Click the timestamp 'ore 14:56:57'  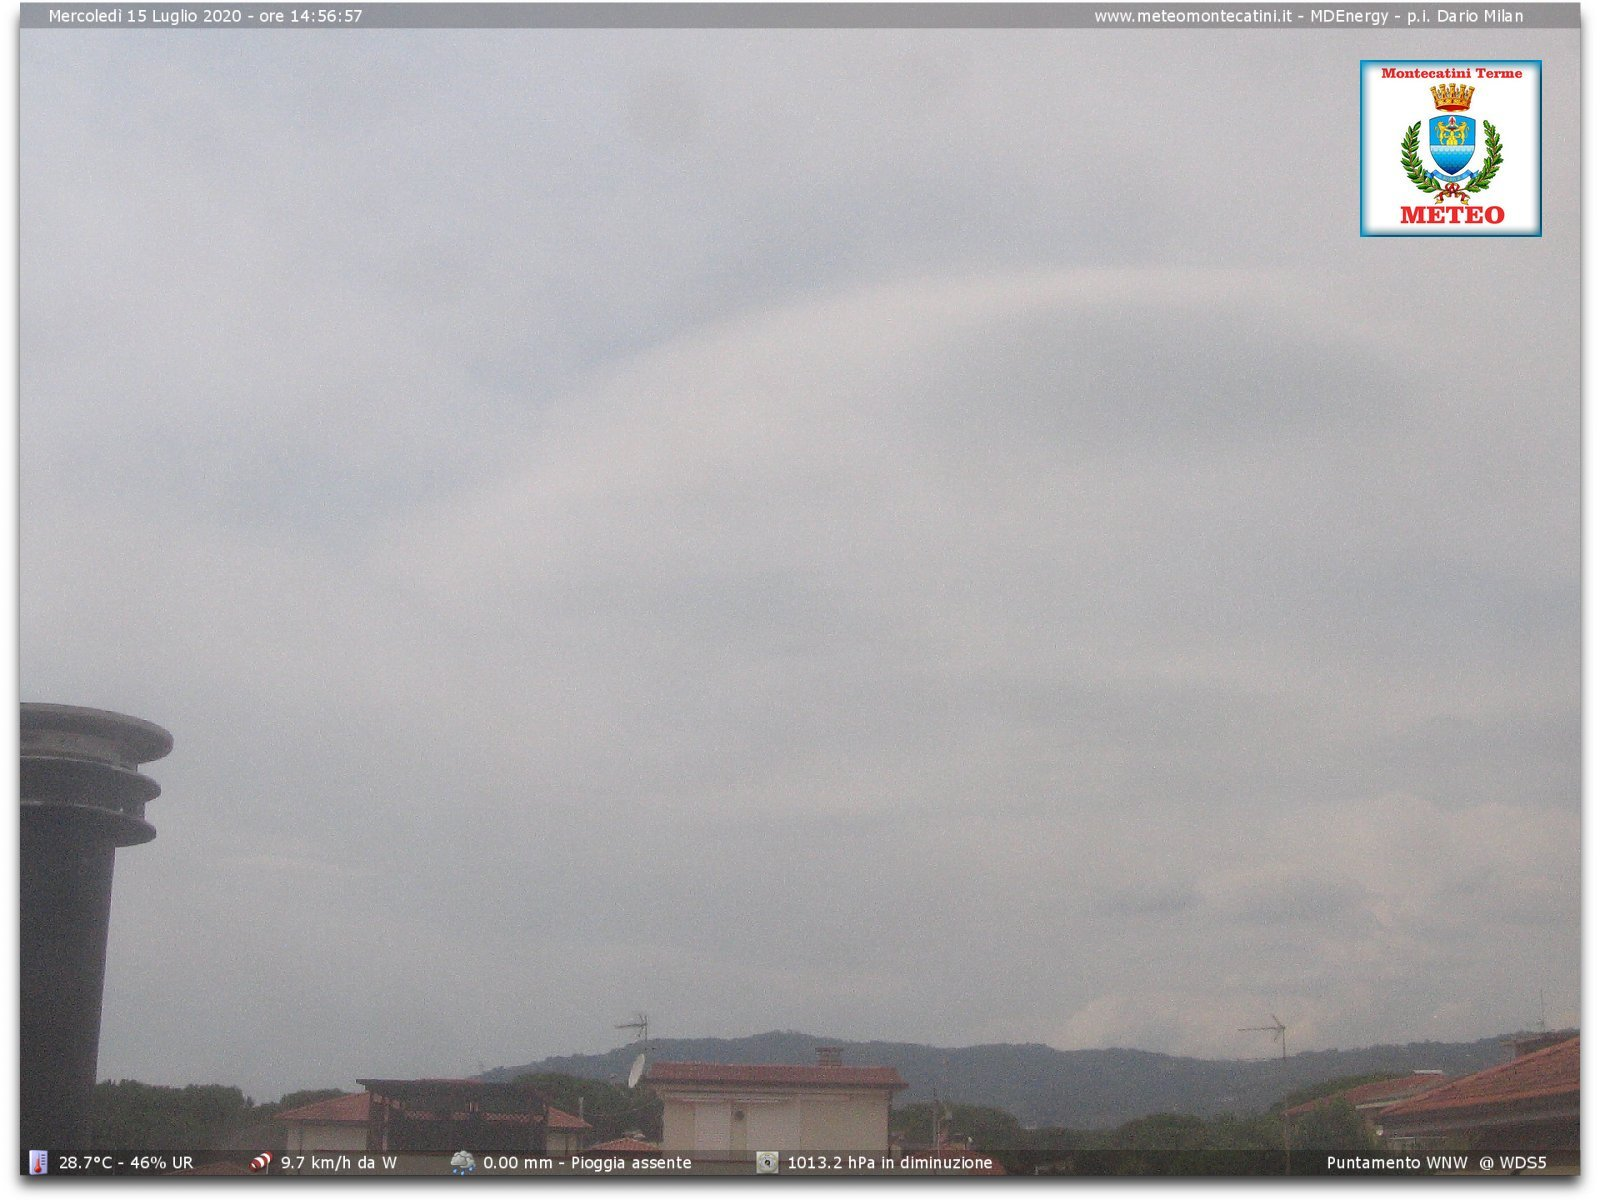tap(311, 16)
